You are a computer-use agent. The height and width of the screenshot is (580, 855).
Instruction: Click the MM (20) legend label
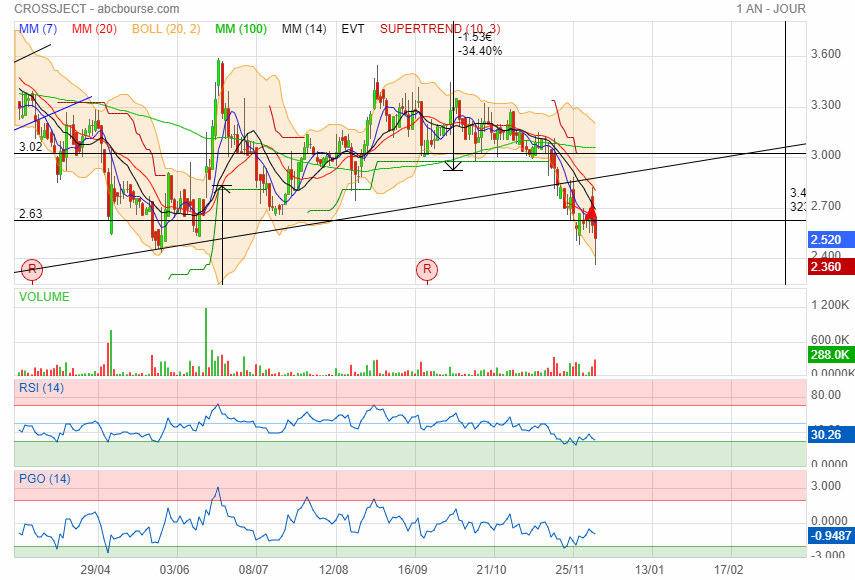[x=94, y=29]
